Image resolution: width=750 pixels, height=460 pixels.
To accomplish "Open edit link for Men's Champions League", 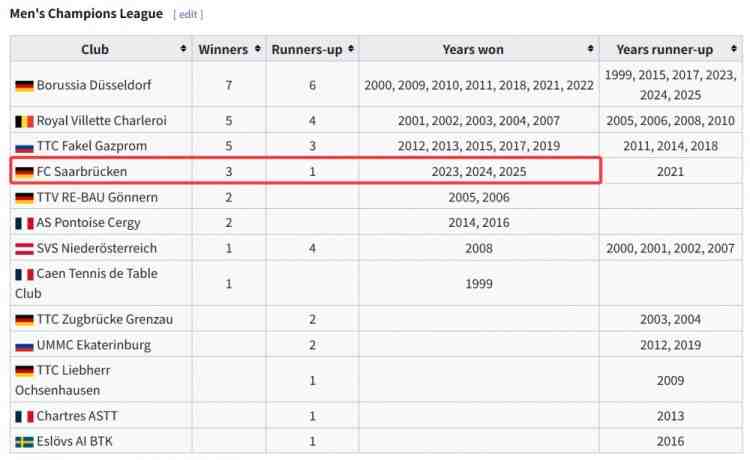I will 188,14.
